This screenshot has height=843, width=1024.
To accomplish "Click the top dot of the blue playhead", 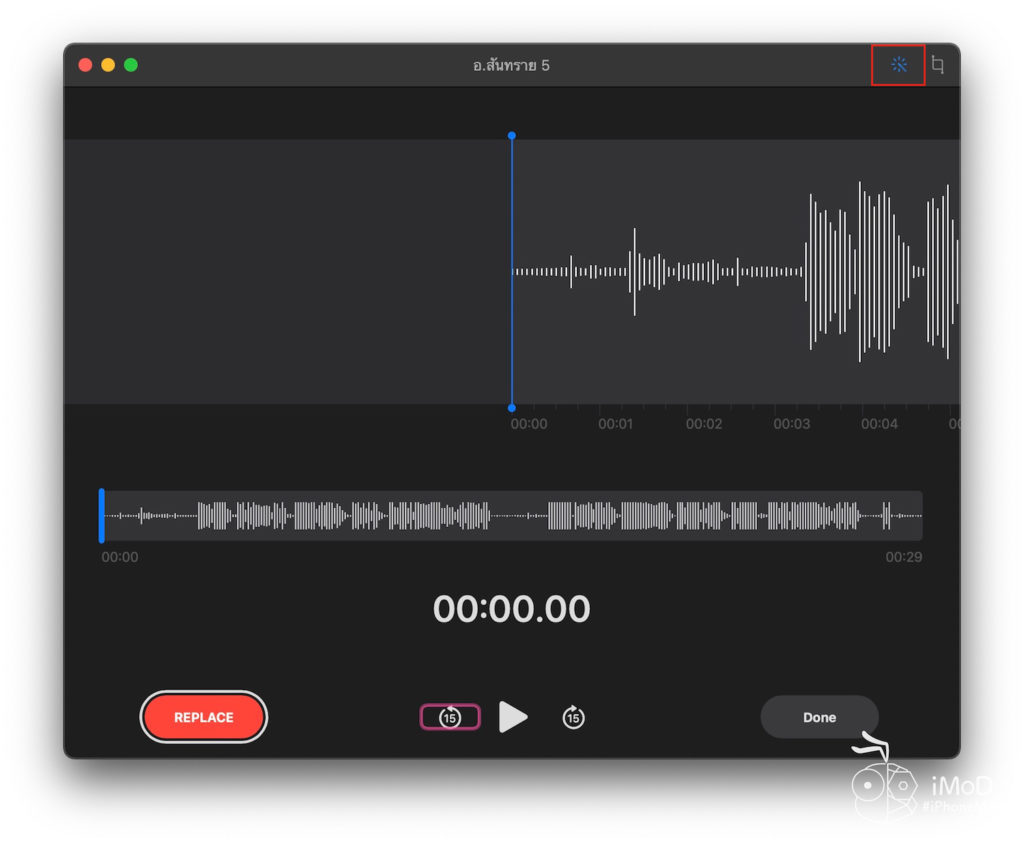I will [512, 135].
